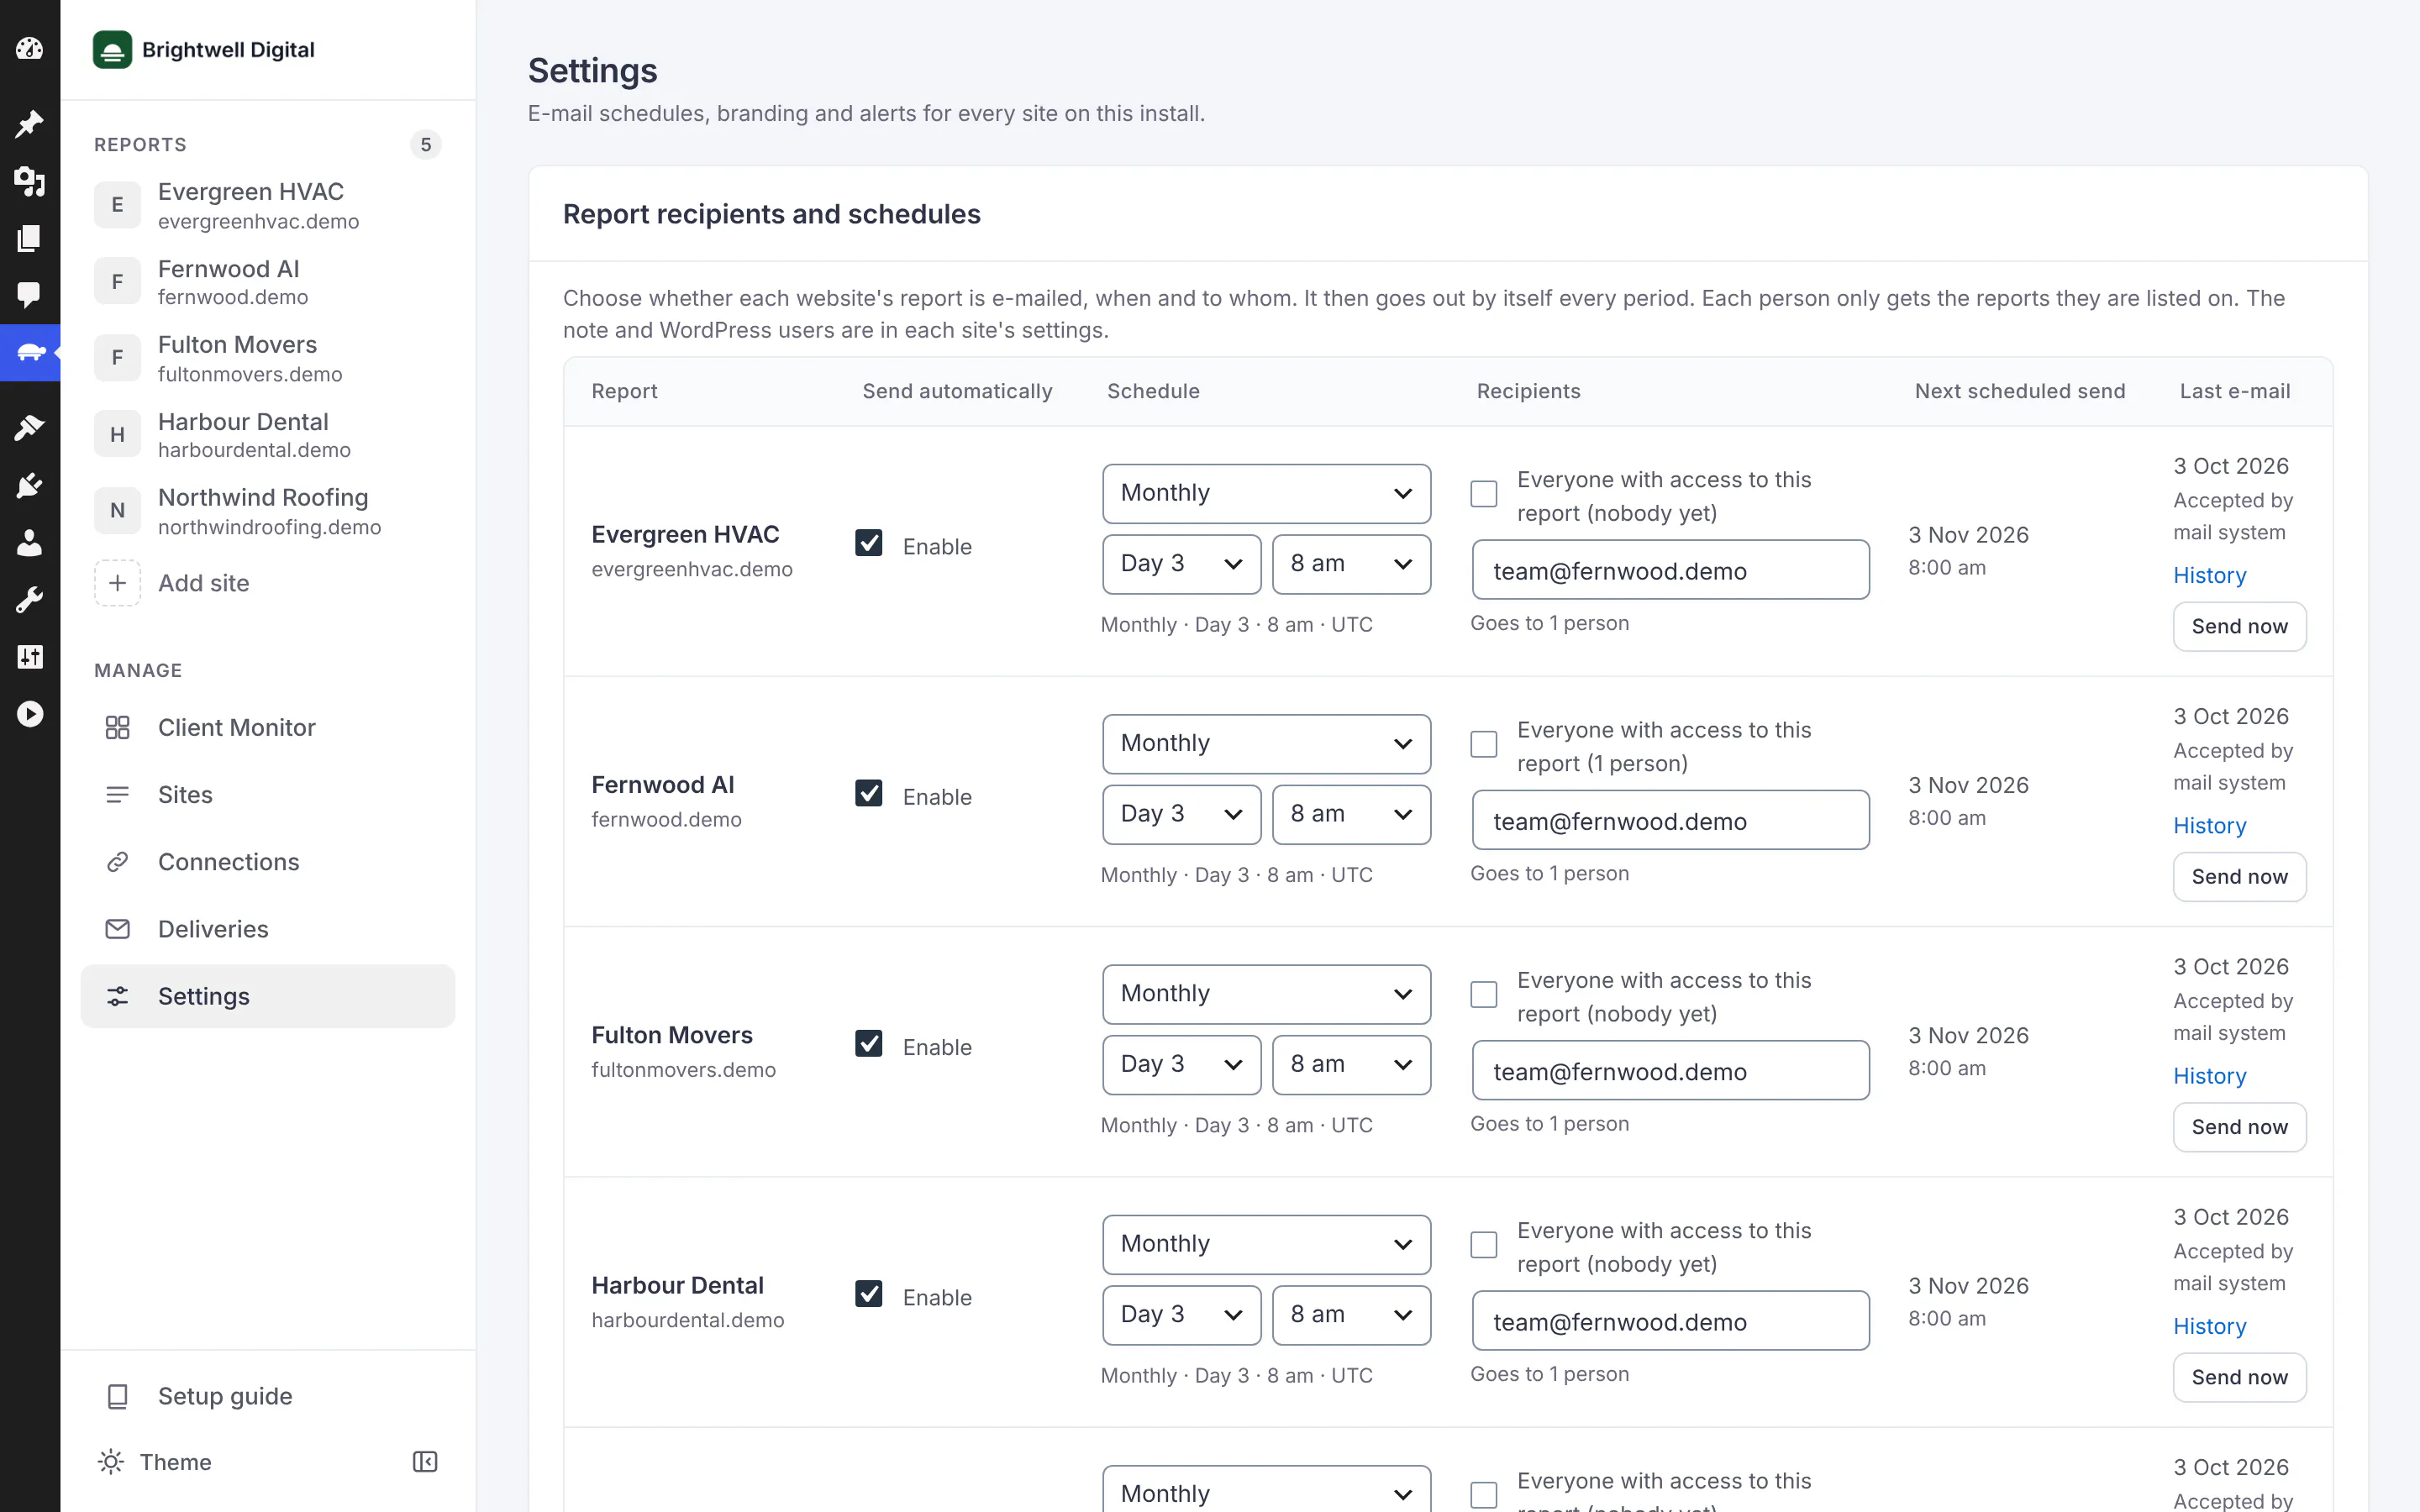2420x1512 pixels.
Task: Open the Tools wrench icon
Action: [30, 599]
